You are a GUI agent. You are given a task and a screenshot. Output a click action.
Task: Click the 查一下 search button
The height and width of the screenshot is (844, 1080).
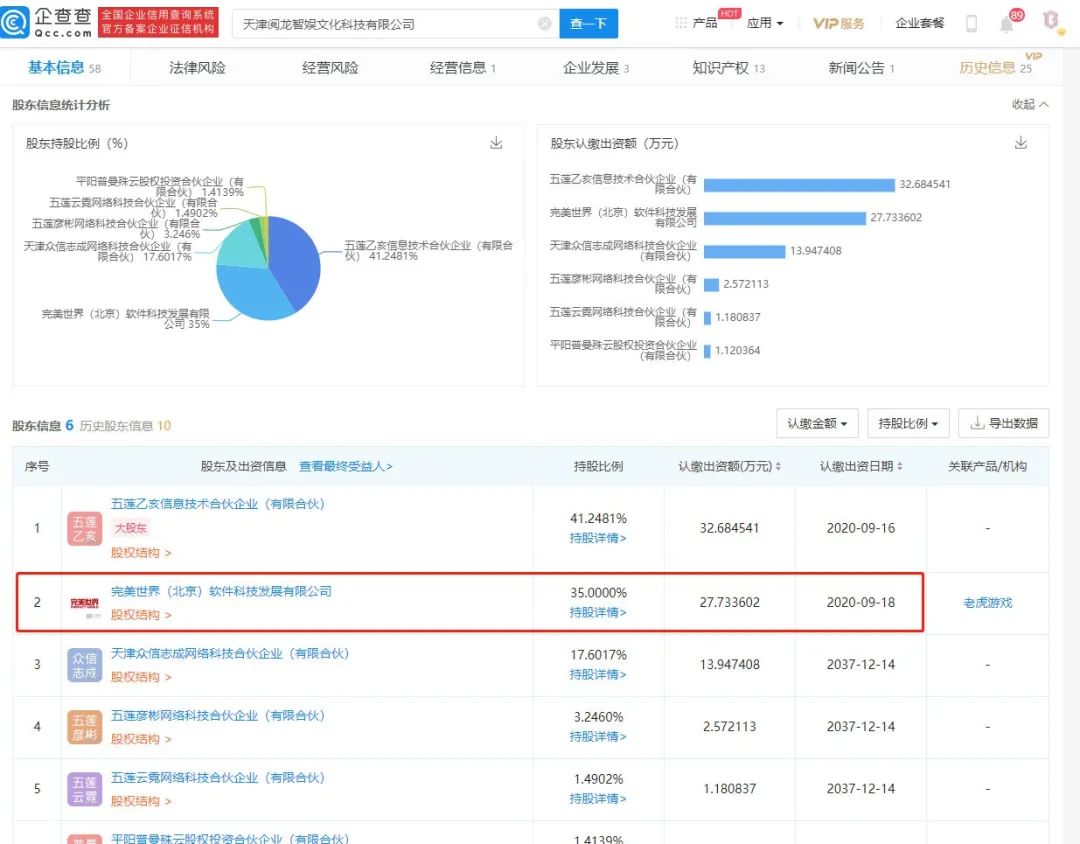(x=588, y=24)
